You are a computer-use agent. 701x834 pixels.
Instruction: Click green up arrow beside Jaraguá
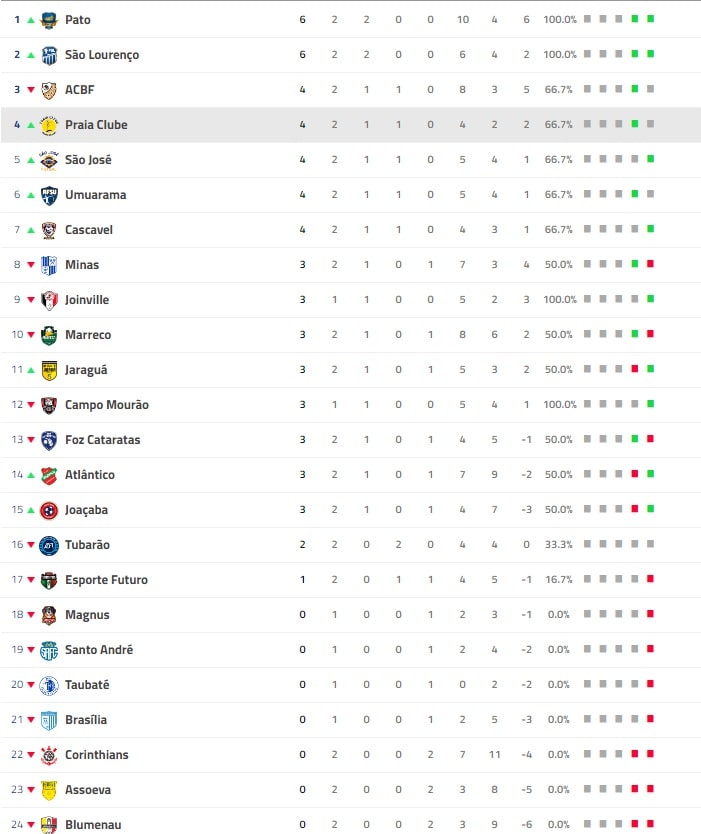coord(31,370)
